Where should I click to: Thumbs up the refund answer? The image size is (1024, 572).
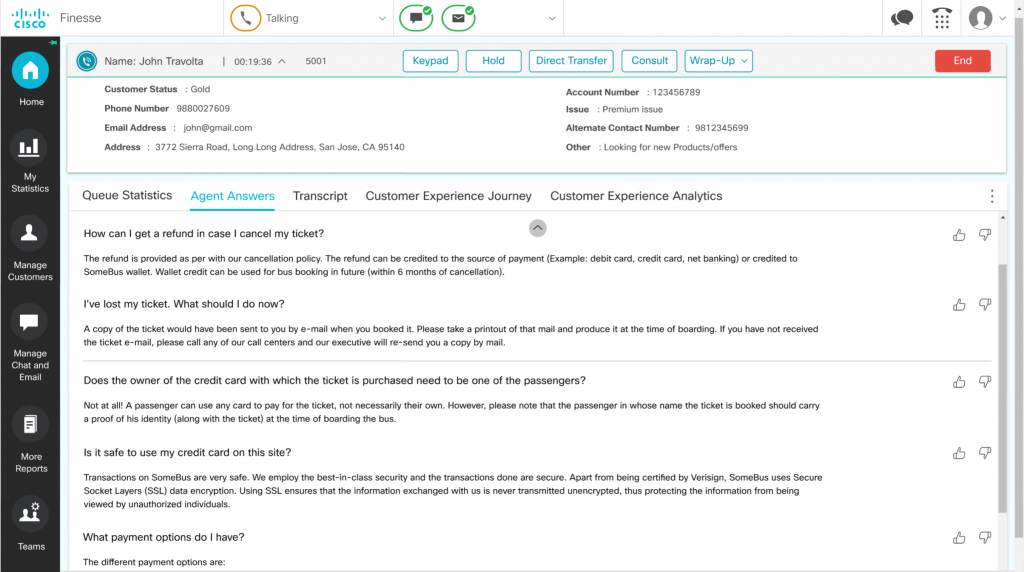pyautogui.click(x=959, y=235)
